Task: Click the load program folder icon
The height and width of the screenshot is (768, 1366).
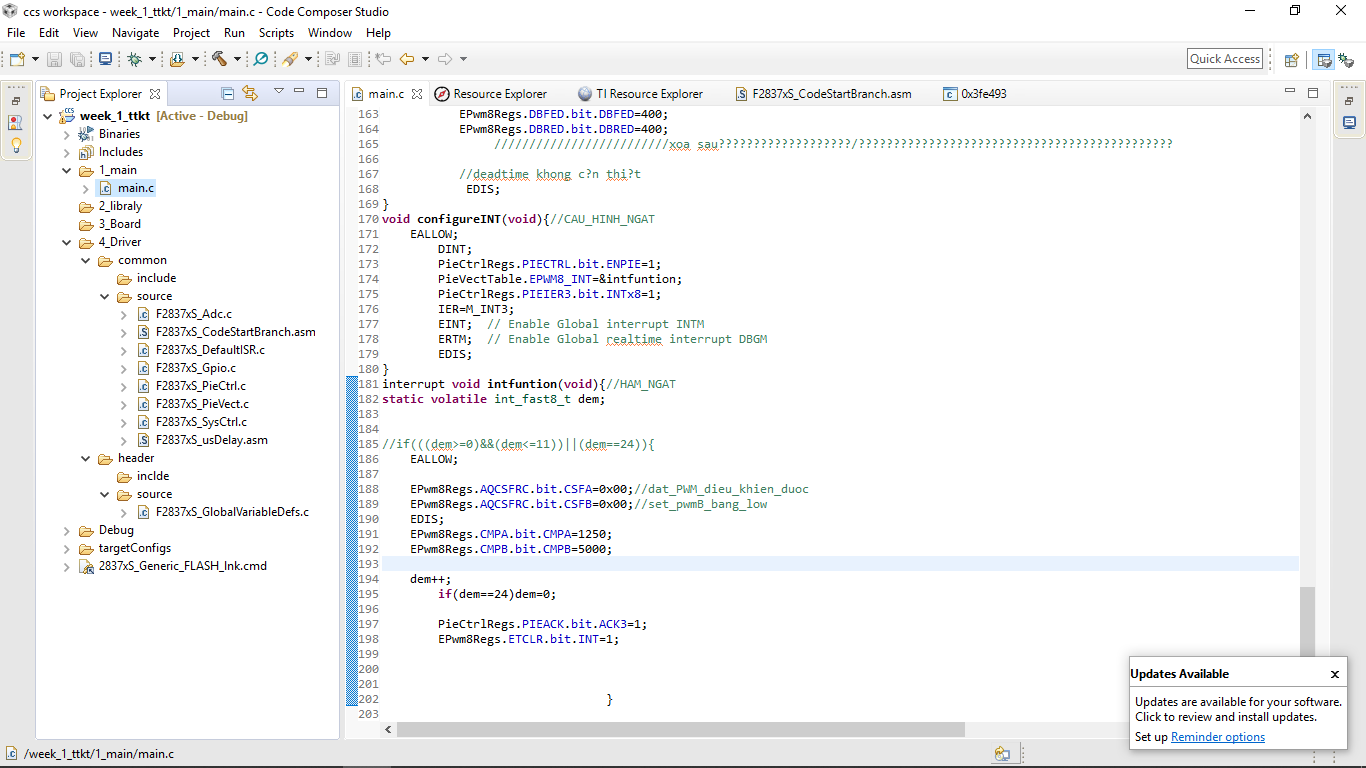Action: tap(177, 59)
